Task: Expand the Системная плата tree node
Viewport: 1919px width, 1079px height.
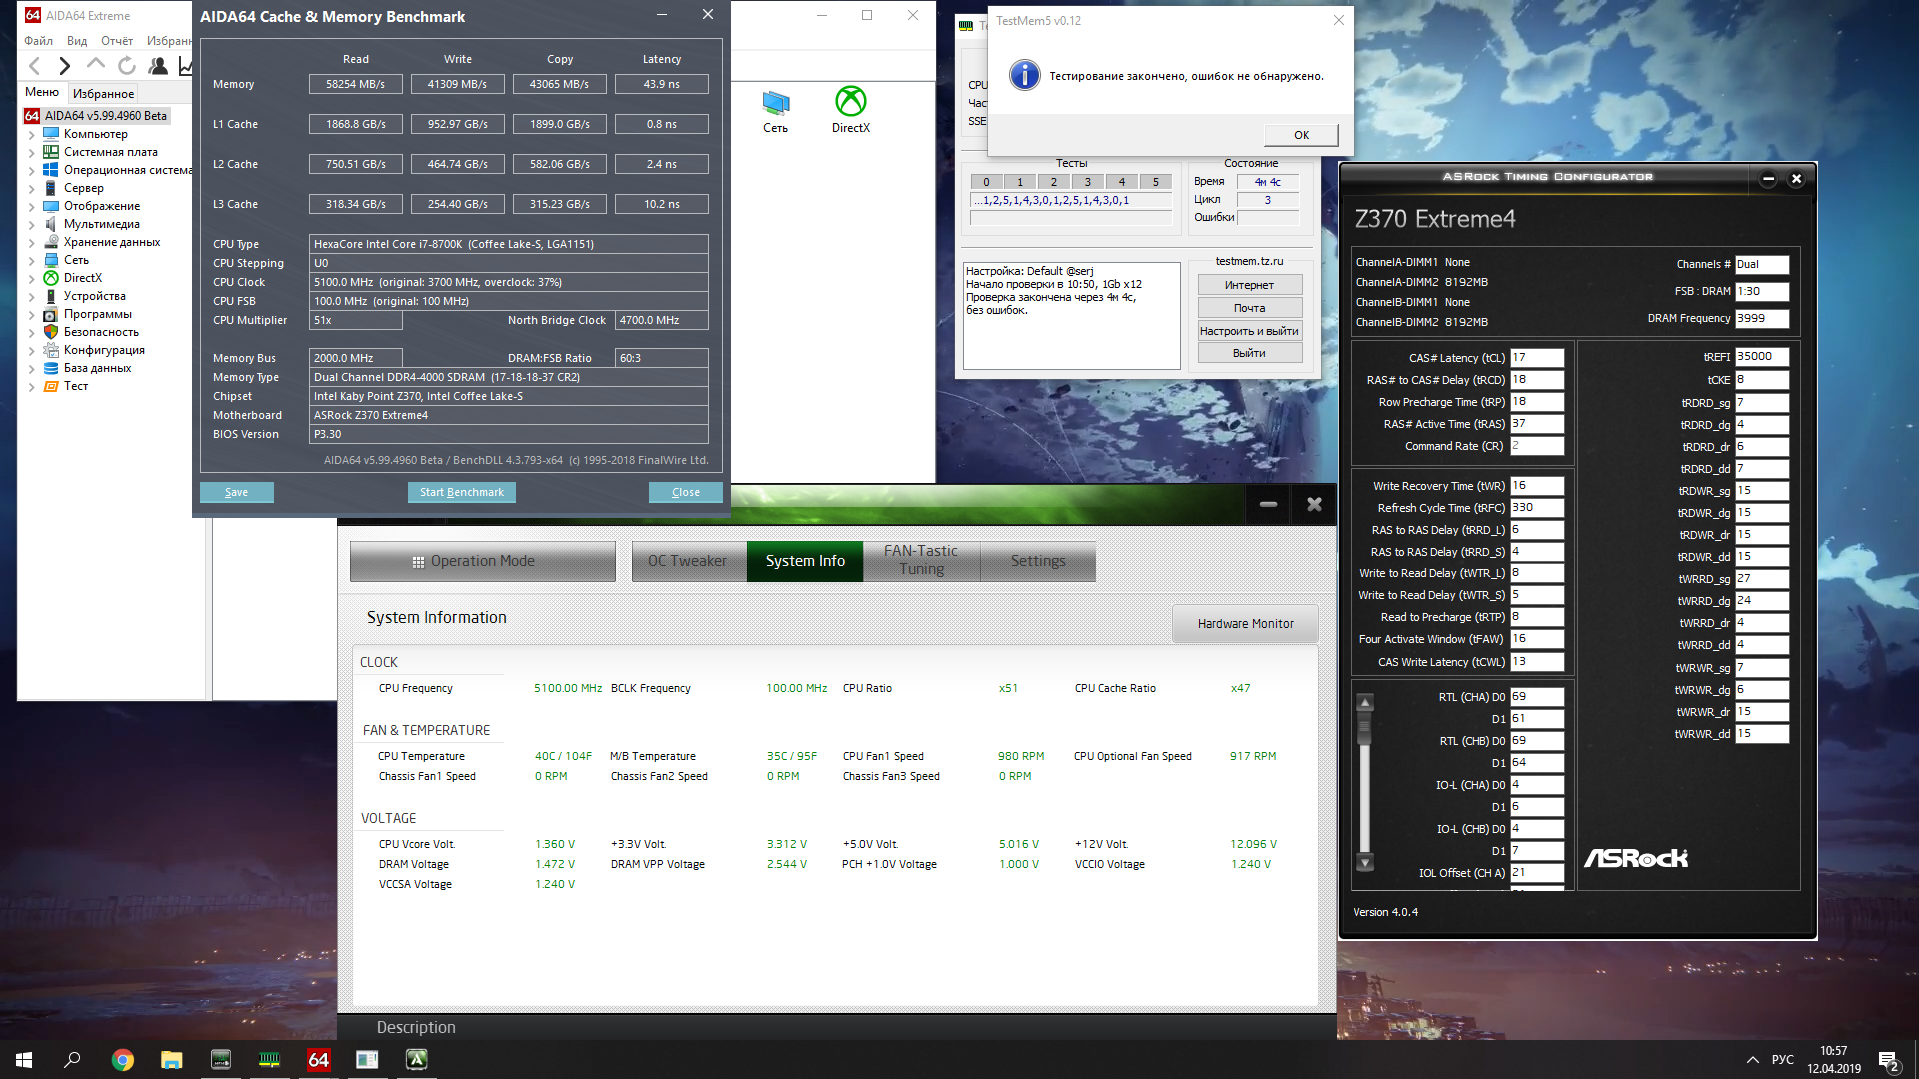Action: pos(31,153)
